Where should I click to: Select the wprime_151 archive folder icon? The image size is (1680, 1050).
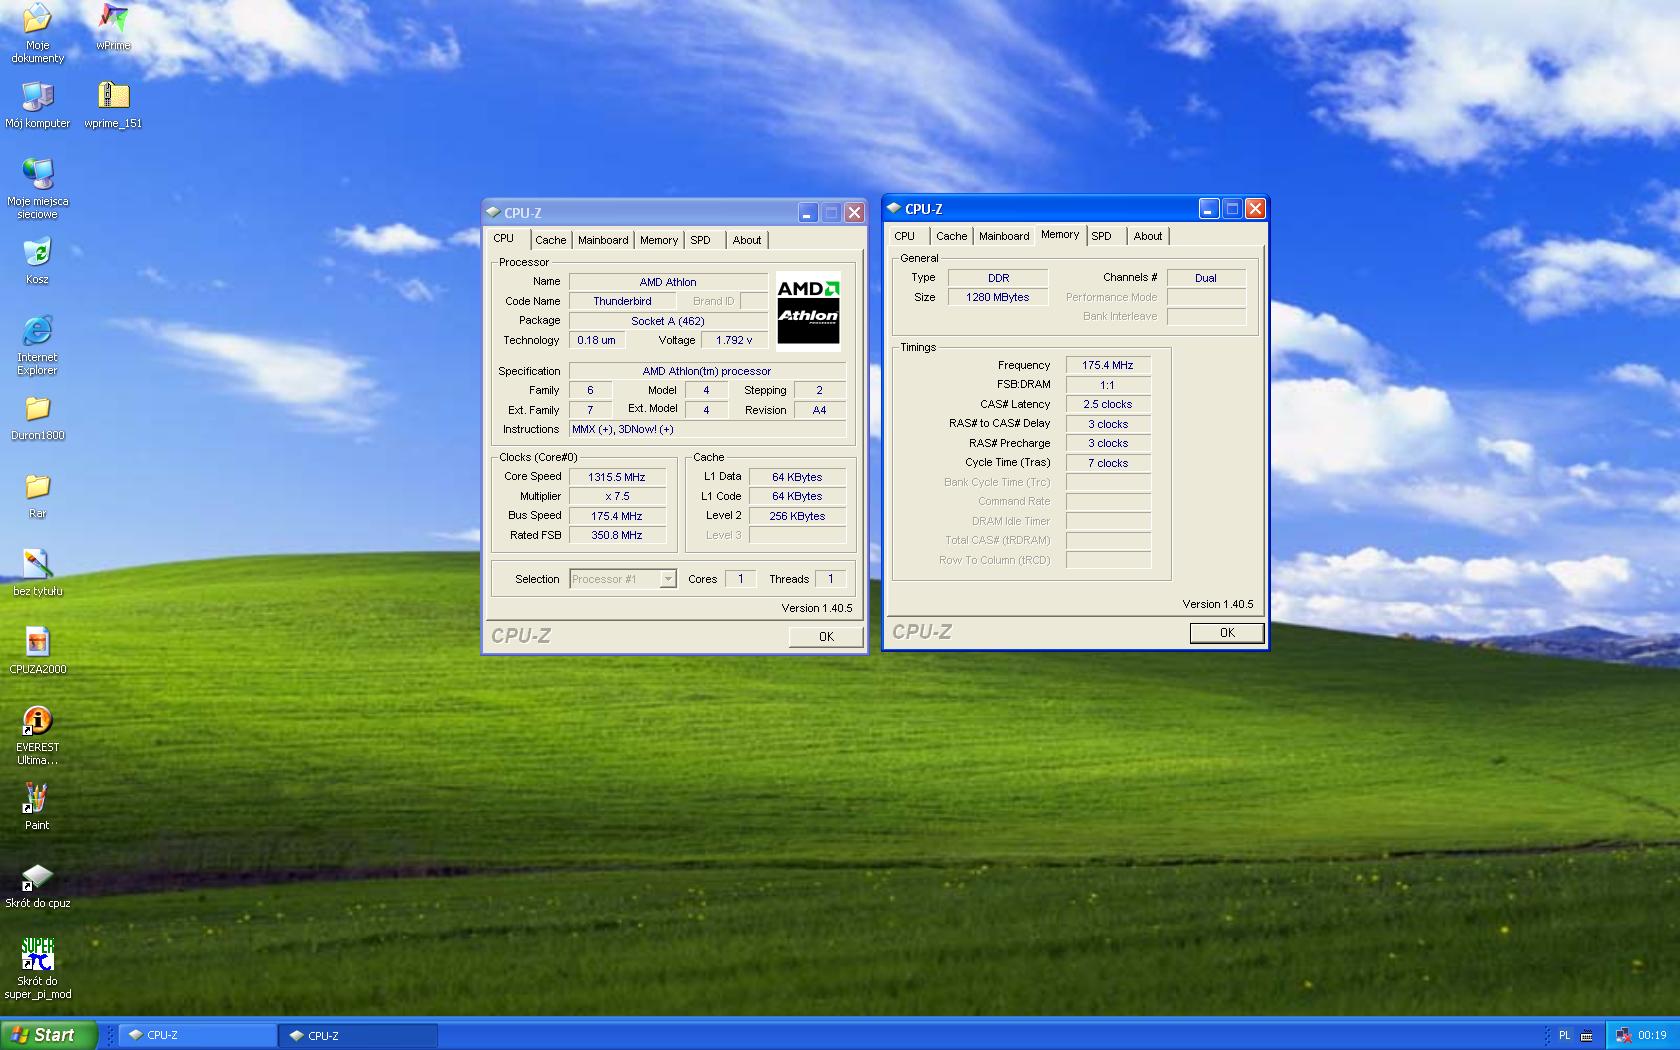click(113, 105)
